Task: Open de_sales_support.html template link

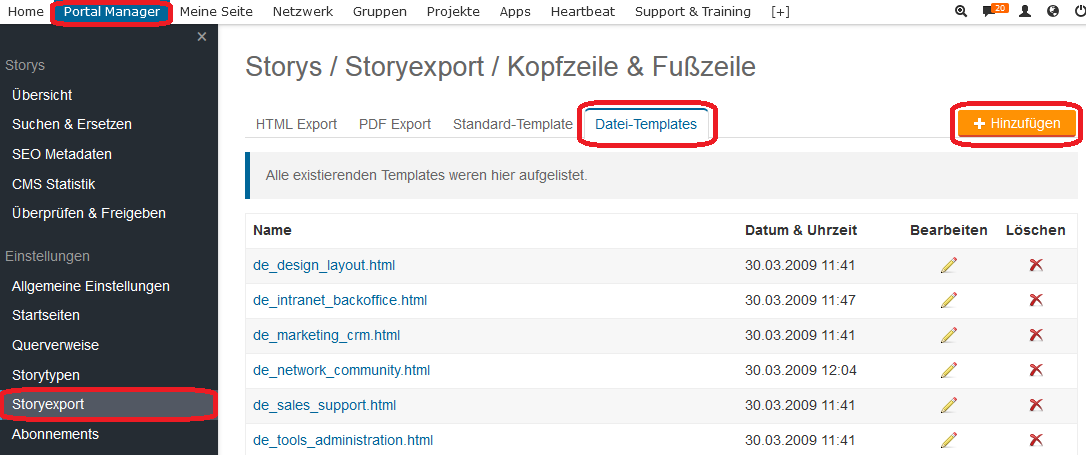Action: pos(325,405)
